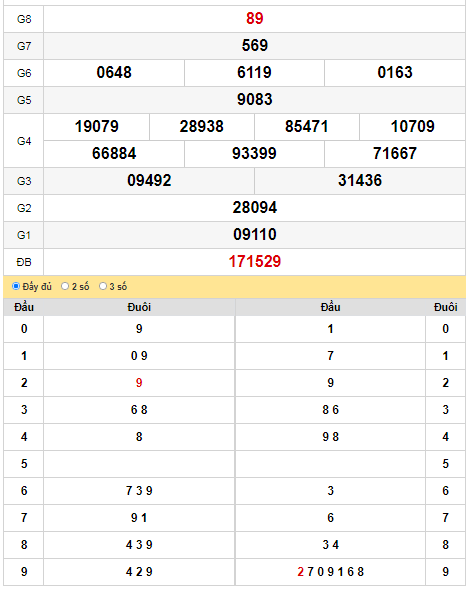
Task: Click G4 number 85471
Action: (307, 126)
